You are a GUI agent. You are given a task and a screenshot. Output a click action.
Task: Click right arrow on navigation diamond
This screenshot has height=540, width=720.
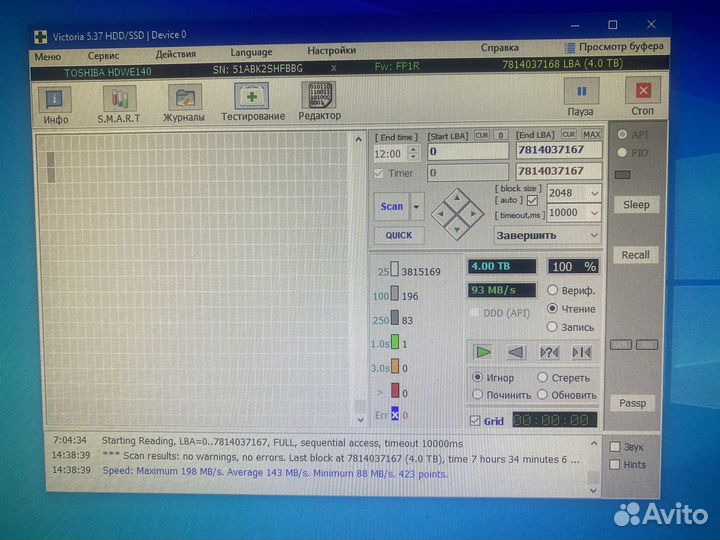point(473,214)
